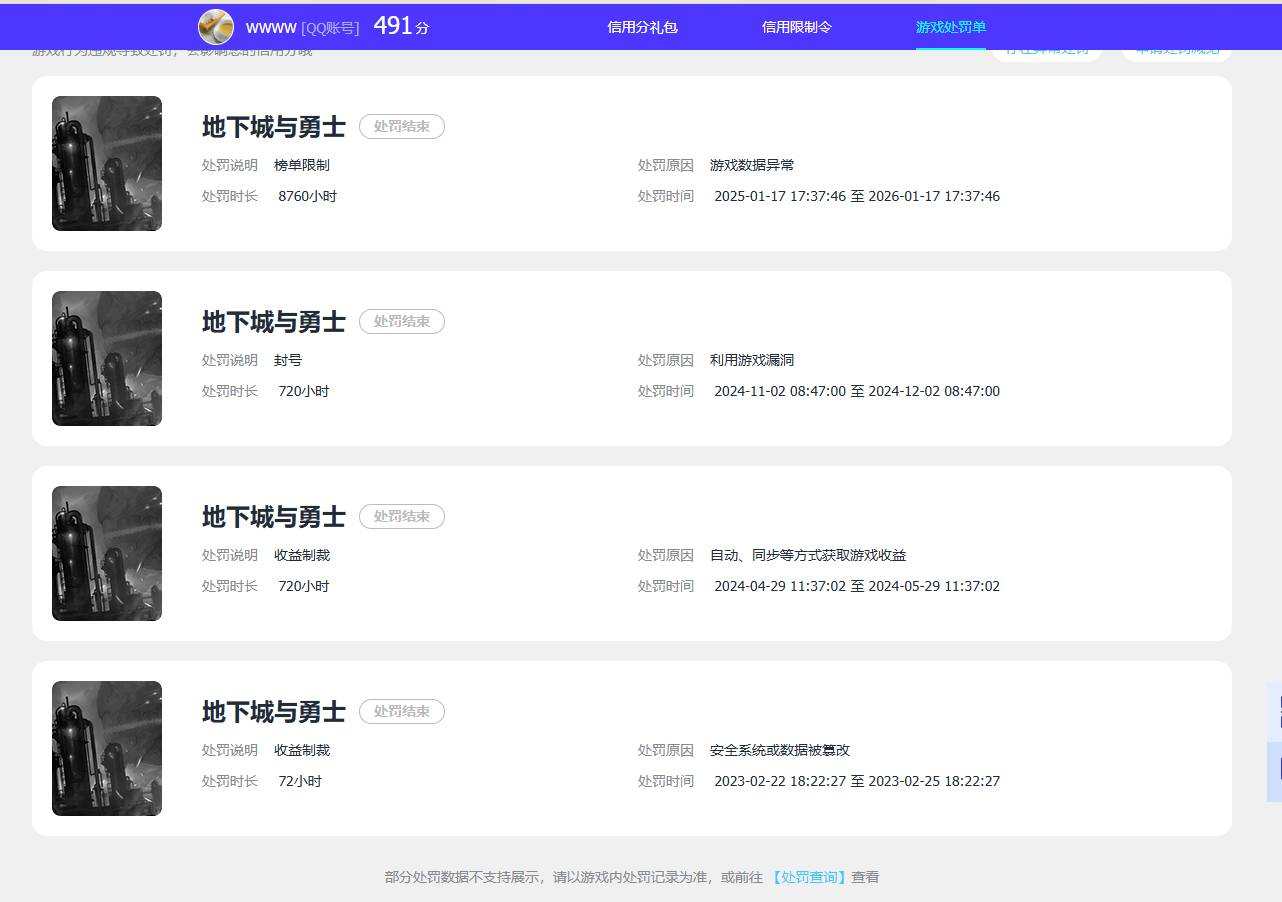Click game thumbnail of 720小时 收益制裁 record
This screenshot has width=1282, height=902.
coord(107,553)
